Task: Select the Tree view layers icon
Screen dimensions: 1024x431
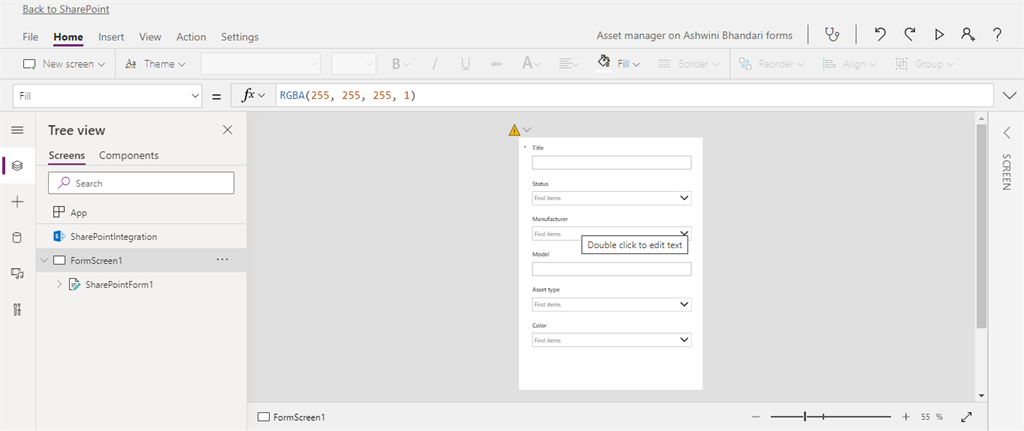Action: point(18,166)
